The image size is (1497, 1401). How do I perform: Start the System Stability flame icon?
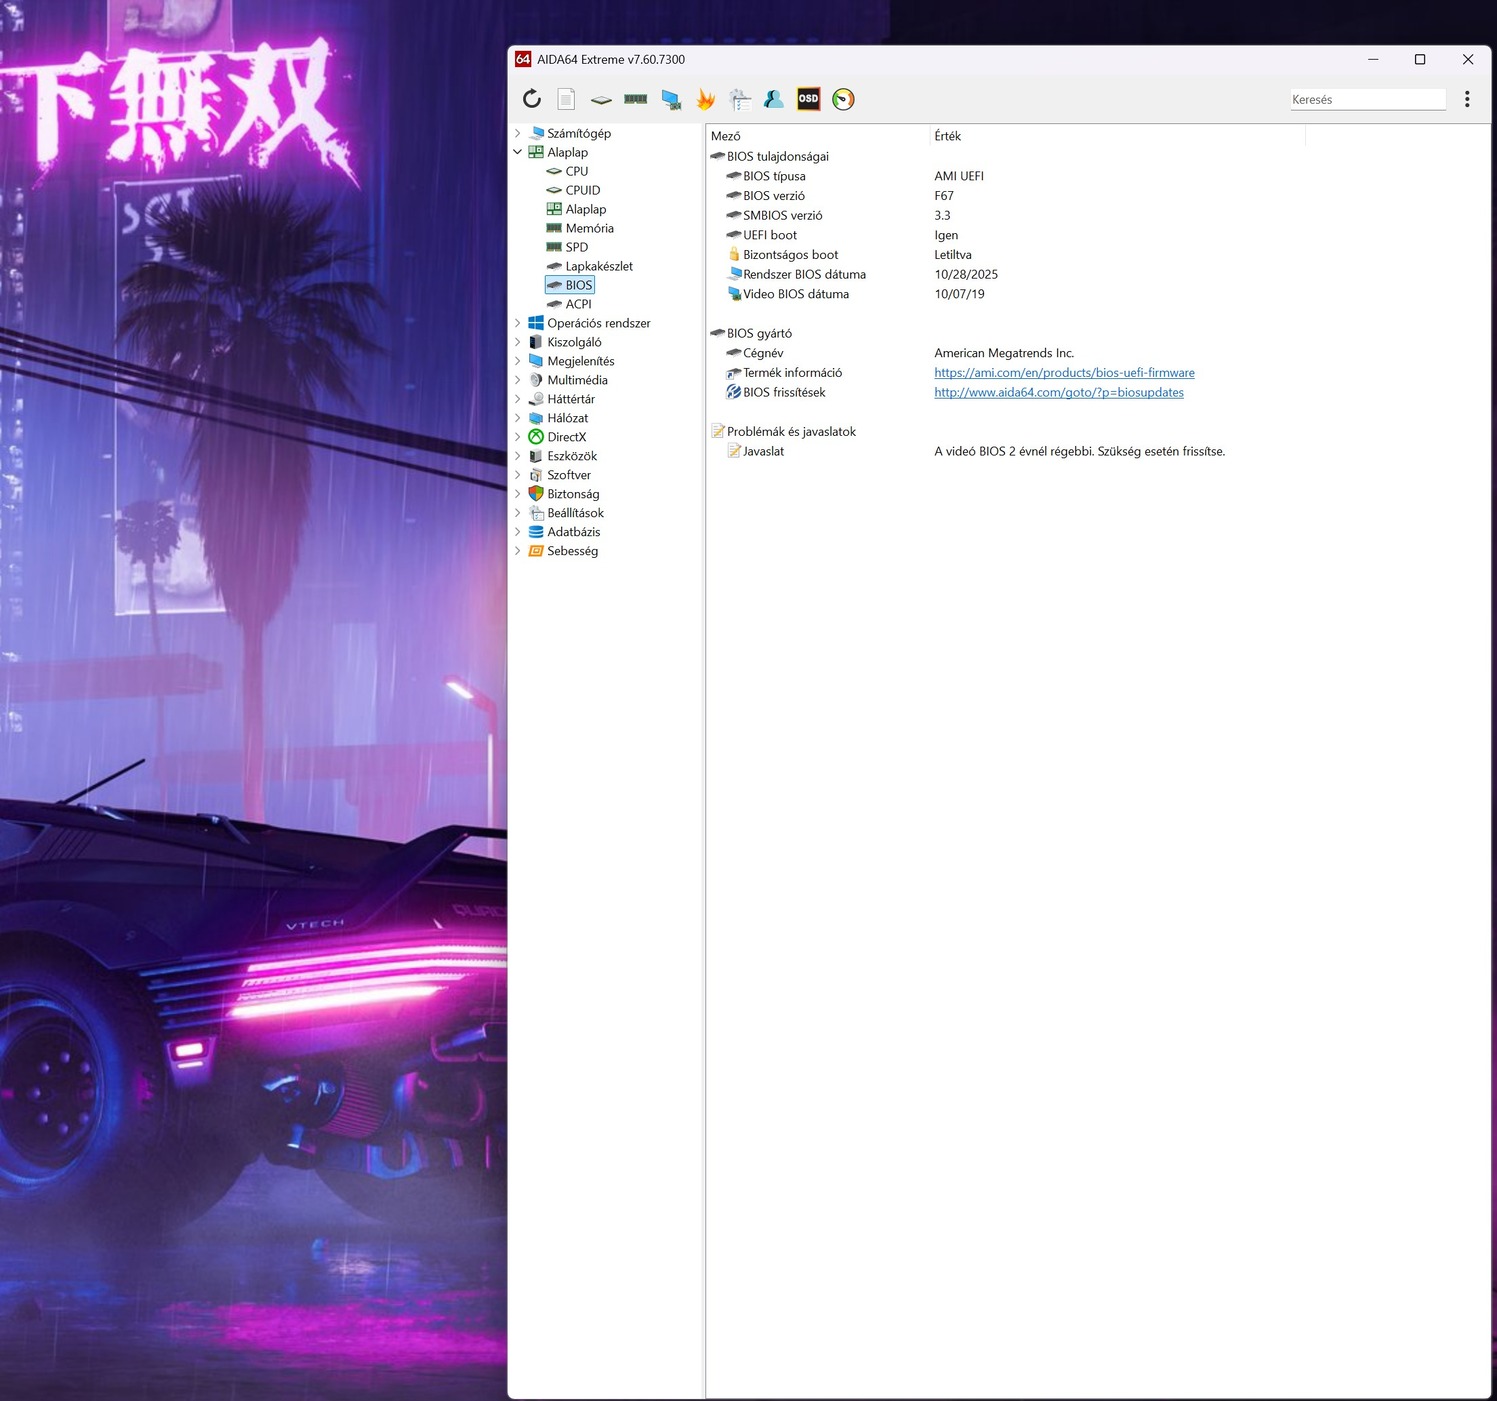706,99
